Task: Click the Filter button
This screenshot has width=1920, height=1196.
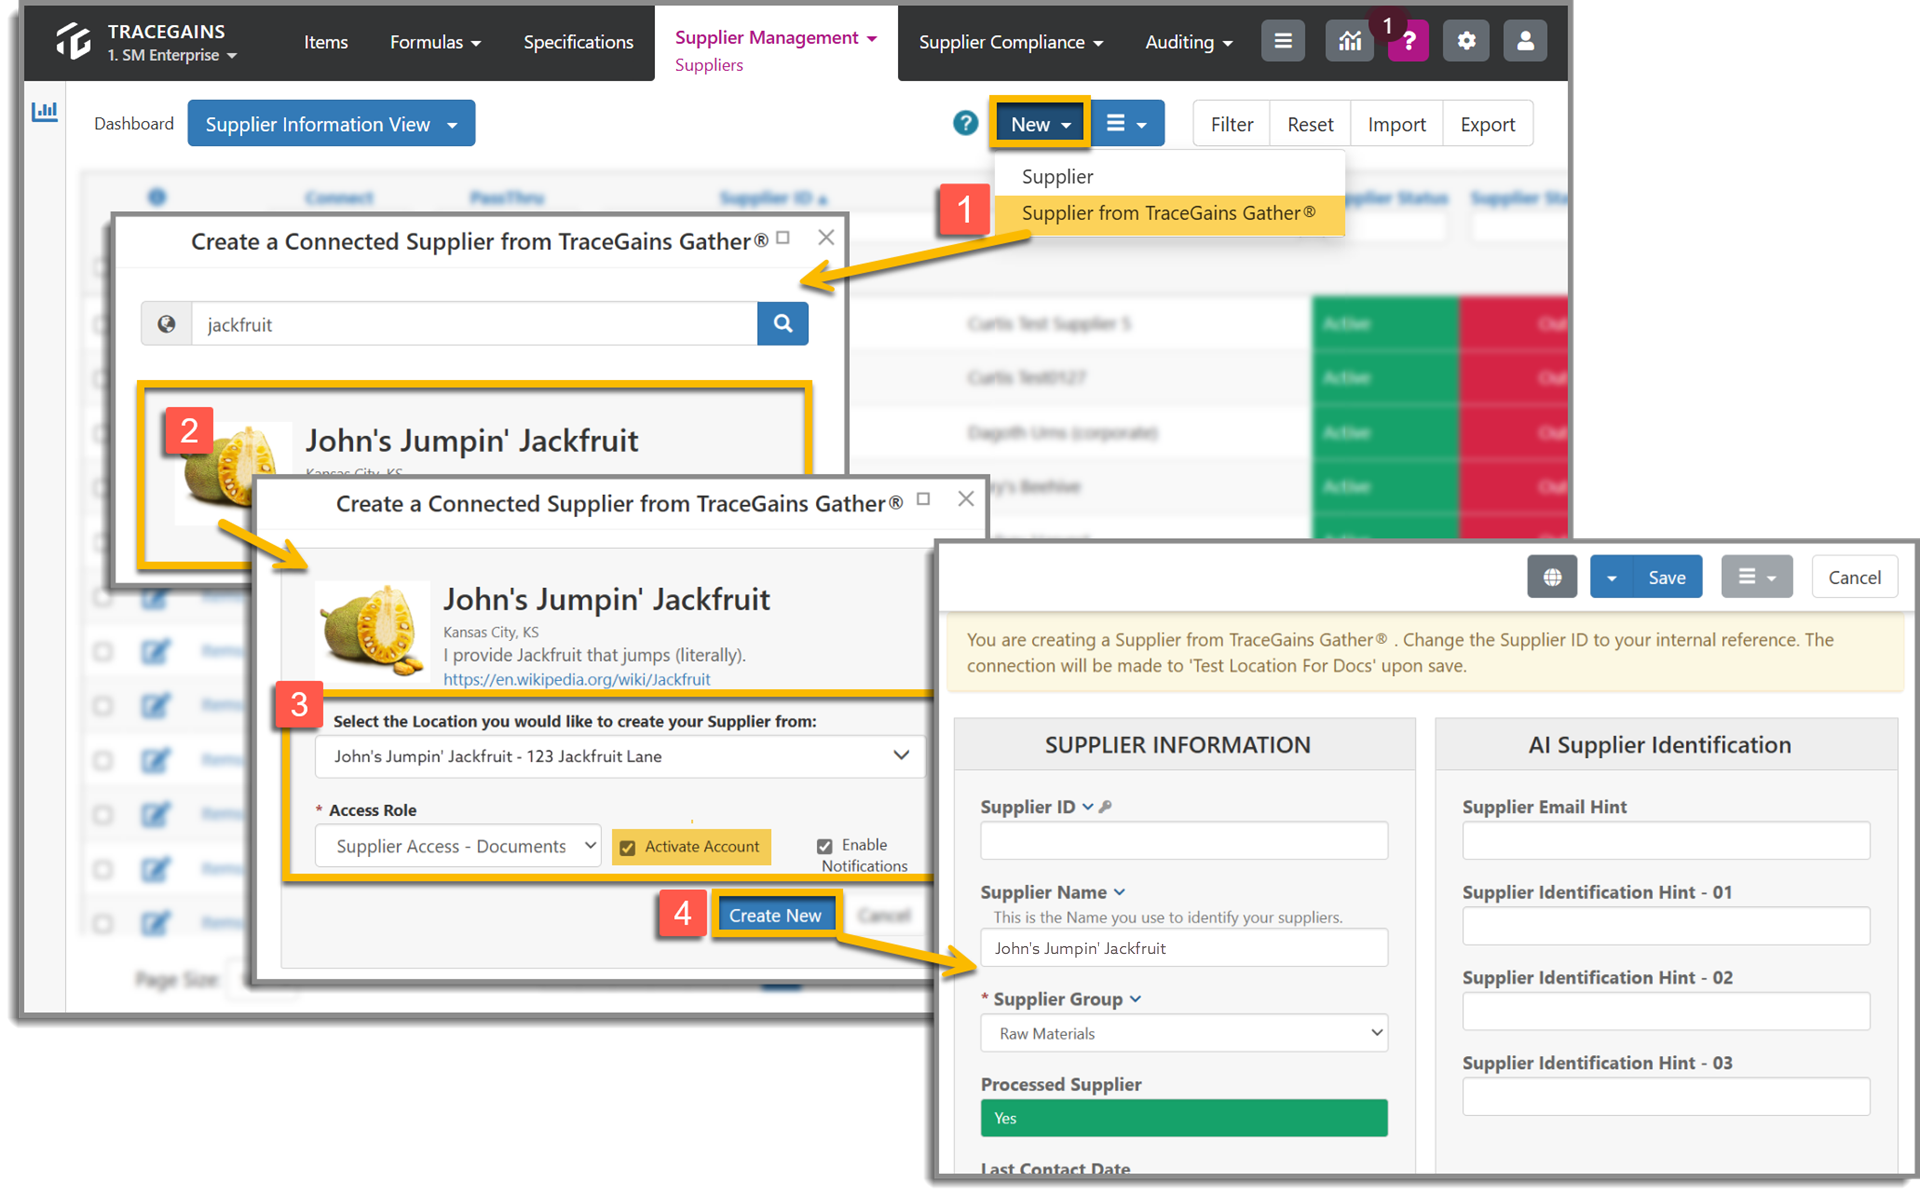Action: coord(1231,124)
